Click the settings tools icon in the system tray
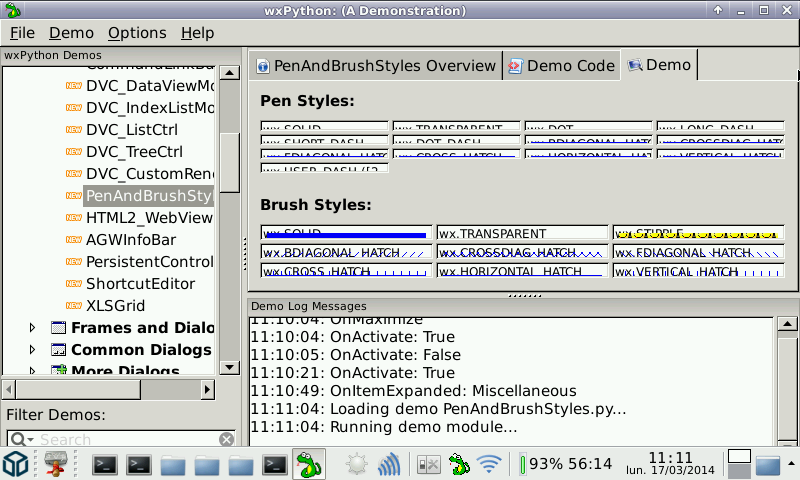The image size is (800, 480). 428,464
